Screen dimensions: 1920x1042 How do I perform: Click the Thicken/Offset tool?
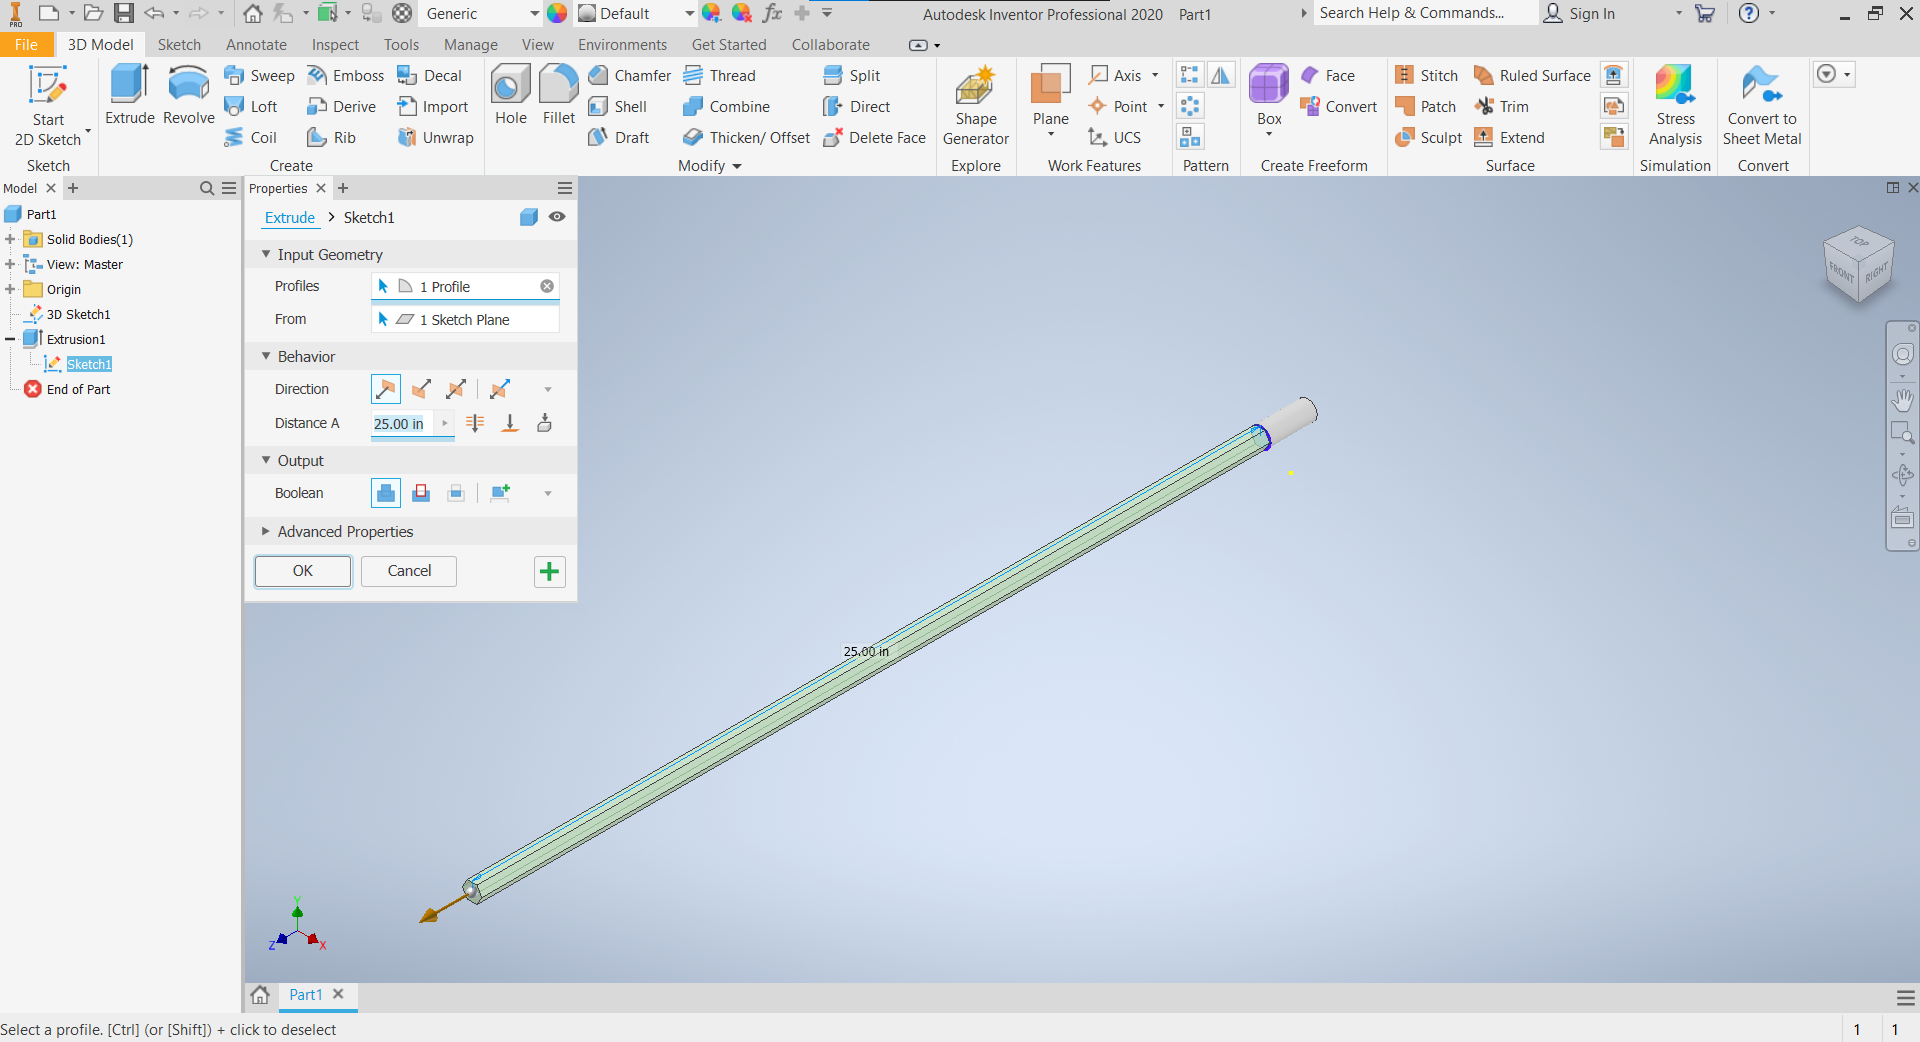pyautogui.click(x=746, y=138)
